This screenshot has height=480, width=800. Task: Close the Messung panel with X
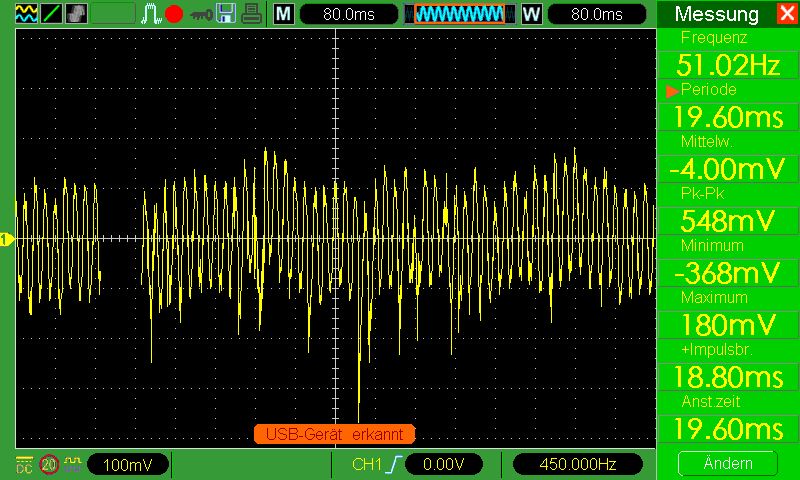click(x=786, y=14)
